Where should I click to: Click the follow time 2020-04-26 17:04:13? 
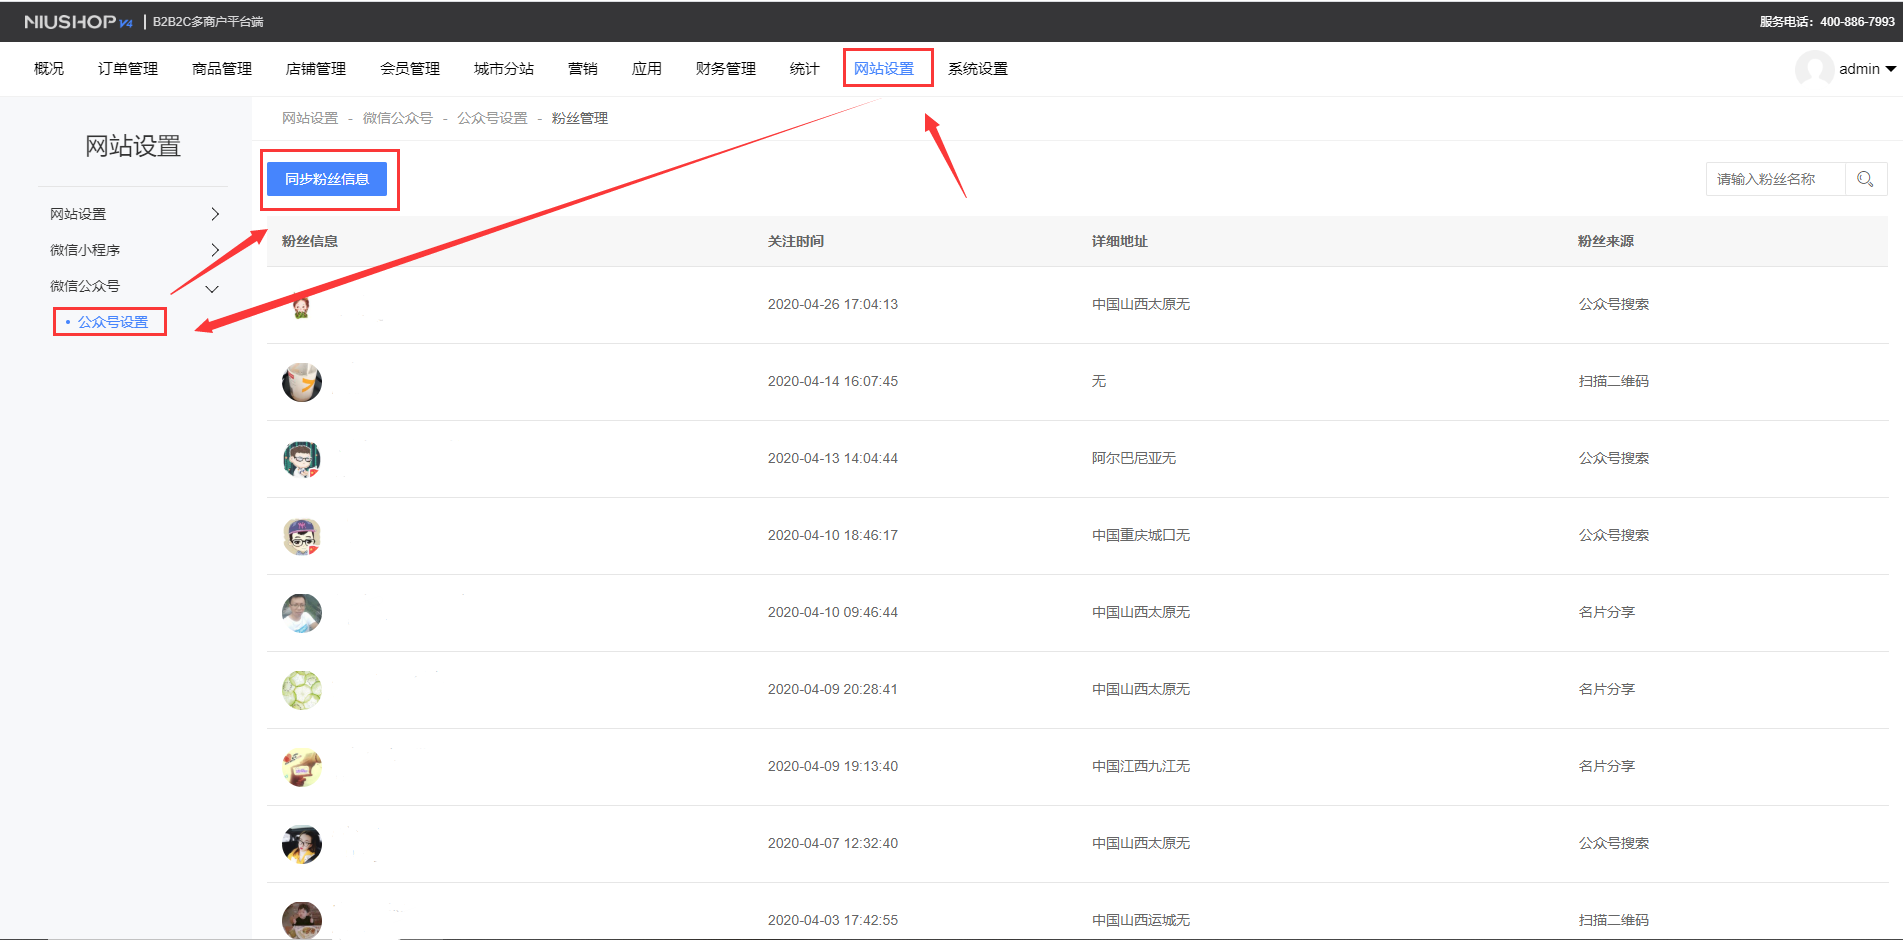point(833,304)
